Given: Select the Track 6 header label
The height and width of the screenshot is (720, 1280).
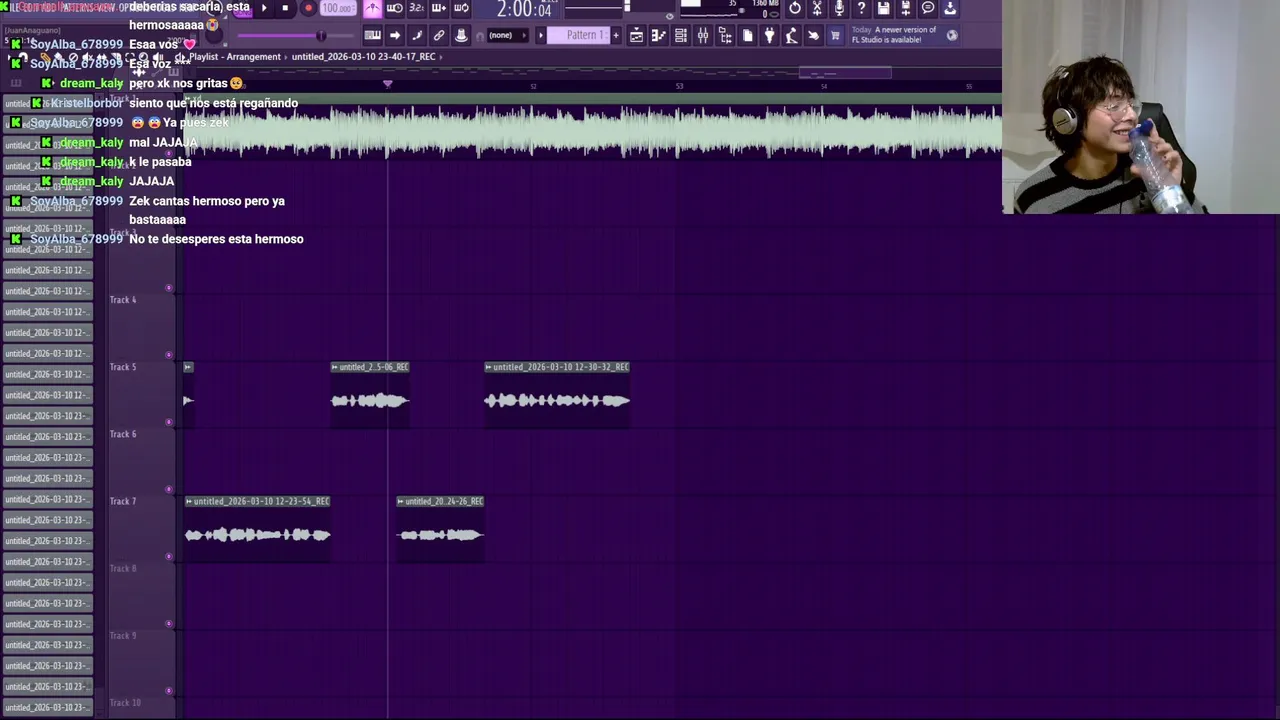Looking at the screenshot, I should tap(123, 434).
